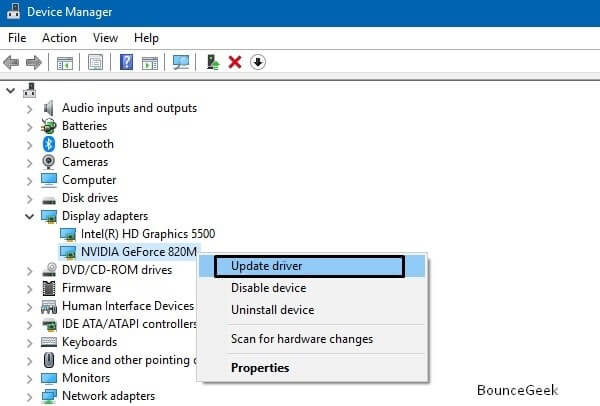The height and width of the screenshot is (406, 600).
Task: Click the root computer node icon
Action: (29, 90)
